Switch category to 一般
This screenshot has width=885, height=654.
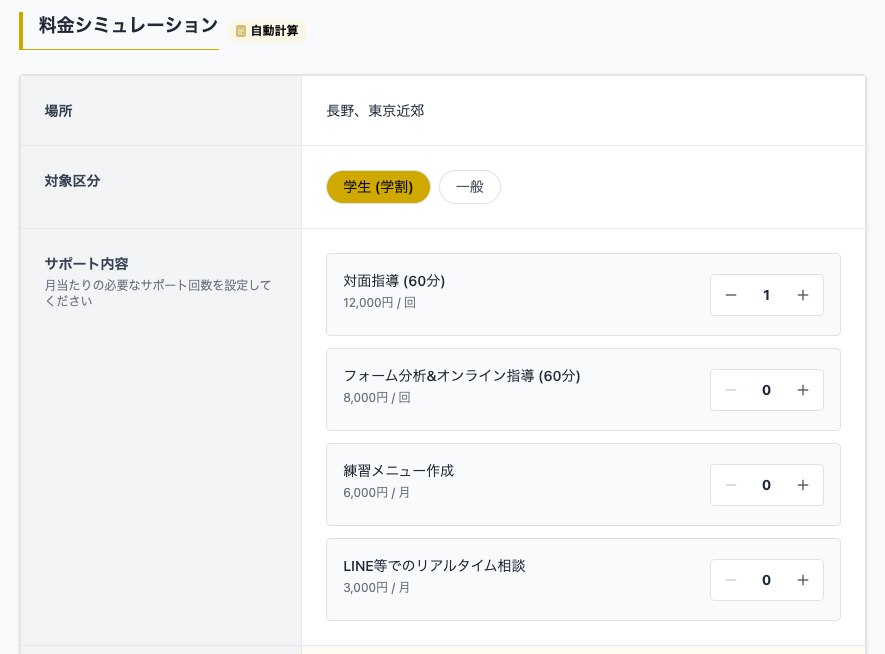(469, 187)
